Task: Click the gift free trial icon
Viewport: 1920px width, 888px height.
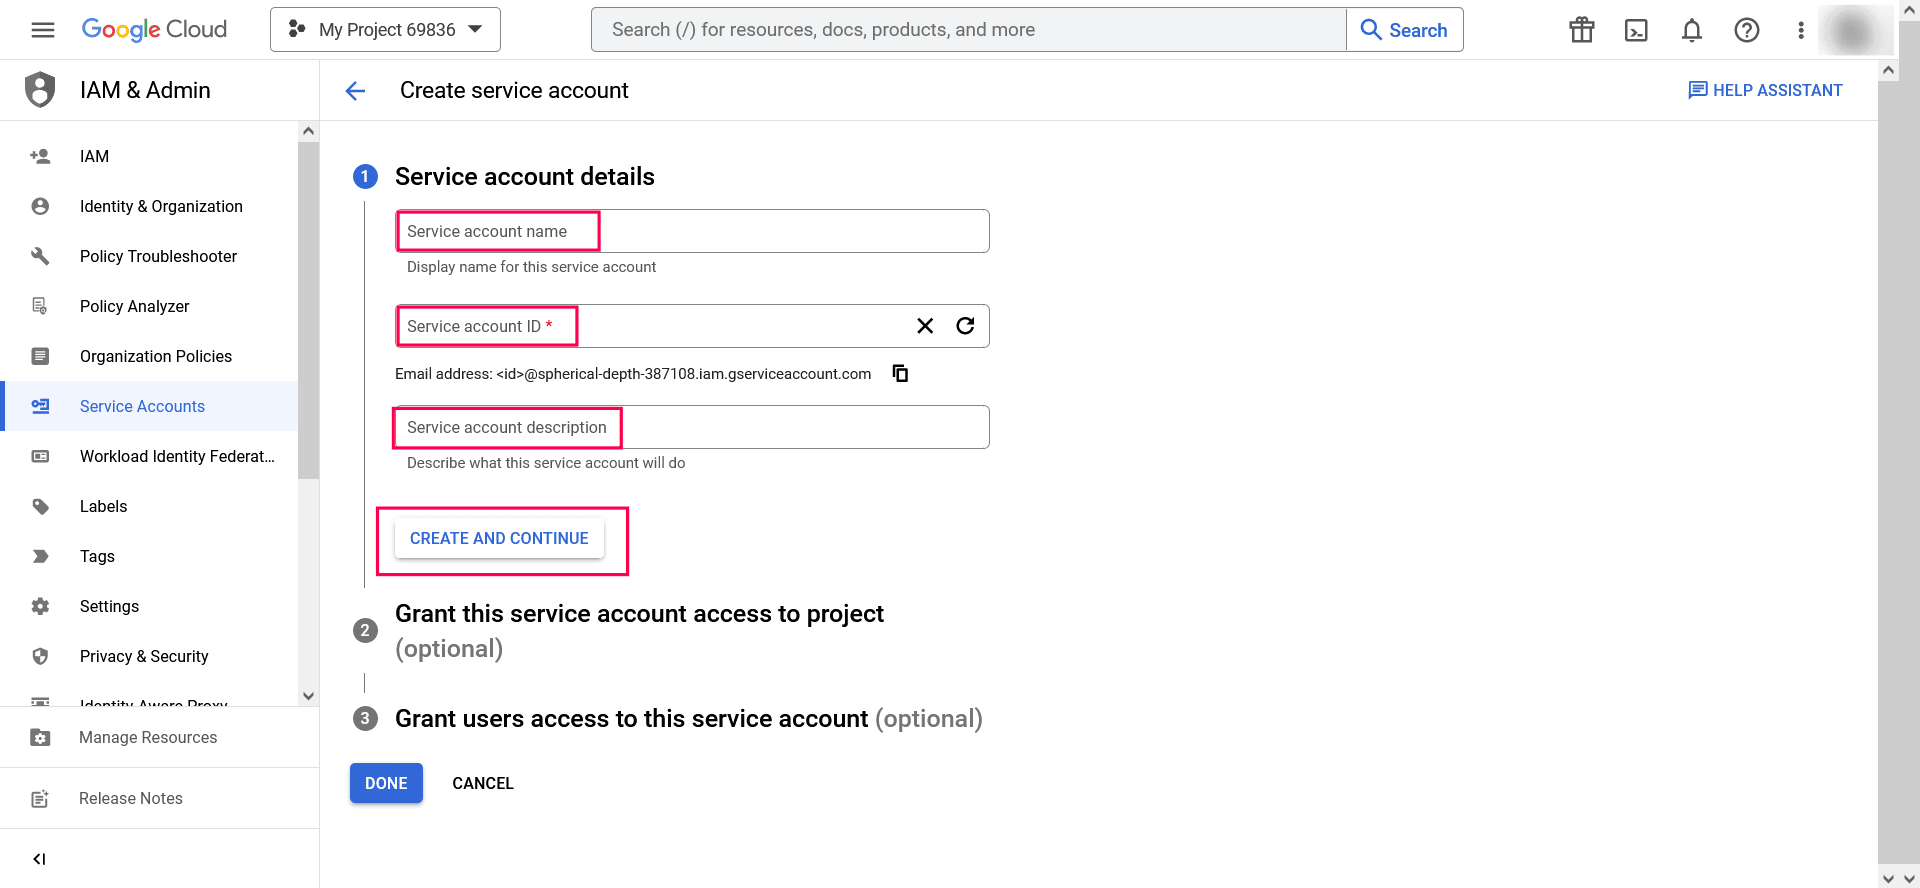Action: coord(1581,30)
